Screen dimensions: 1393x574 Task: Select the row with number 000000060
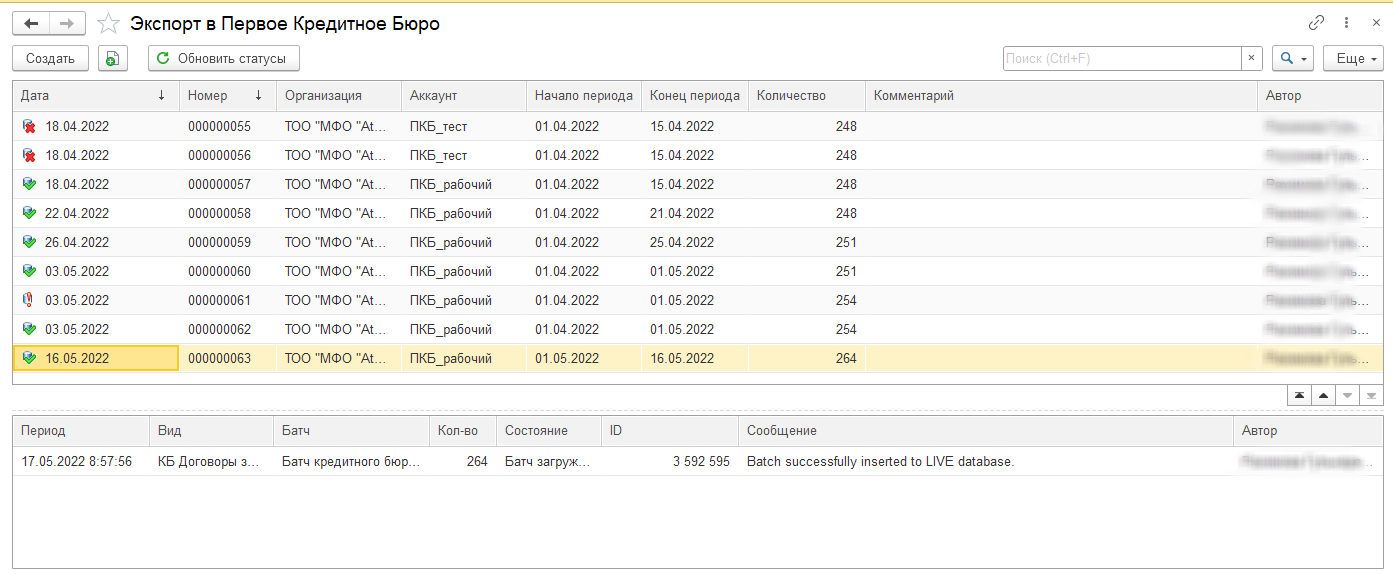point(698,272)
